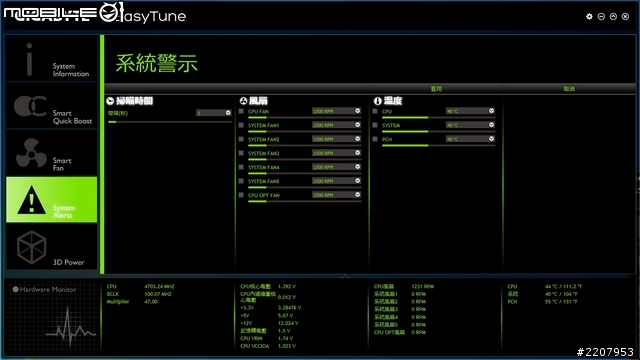The height and width of the screenshot is (360, 640).
Task: Enable the SYSTEM FAN5 alert checkbox
Action: tap(241, 181)
